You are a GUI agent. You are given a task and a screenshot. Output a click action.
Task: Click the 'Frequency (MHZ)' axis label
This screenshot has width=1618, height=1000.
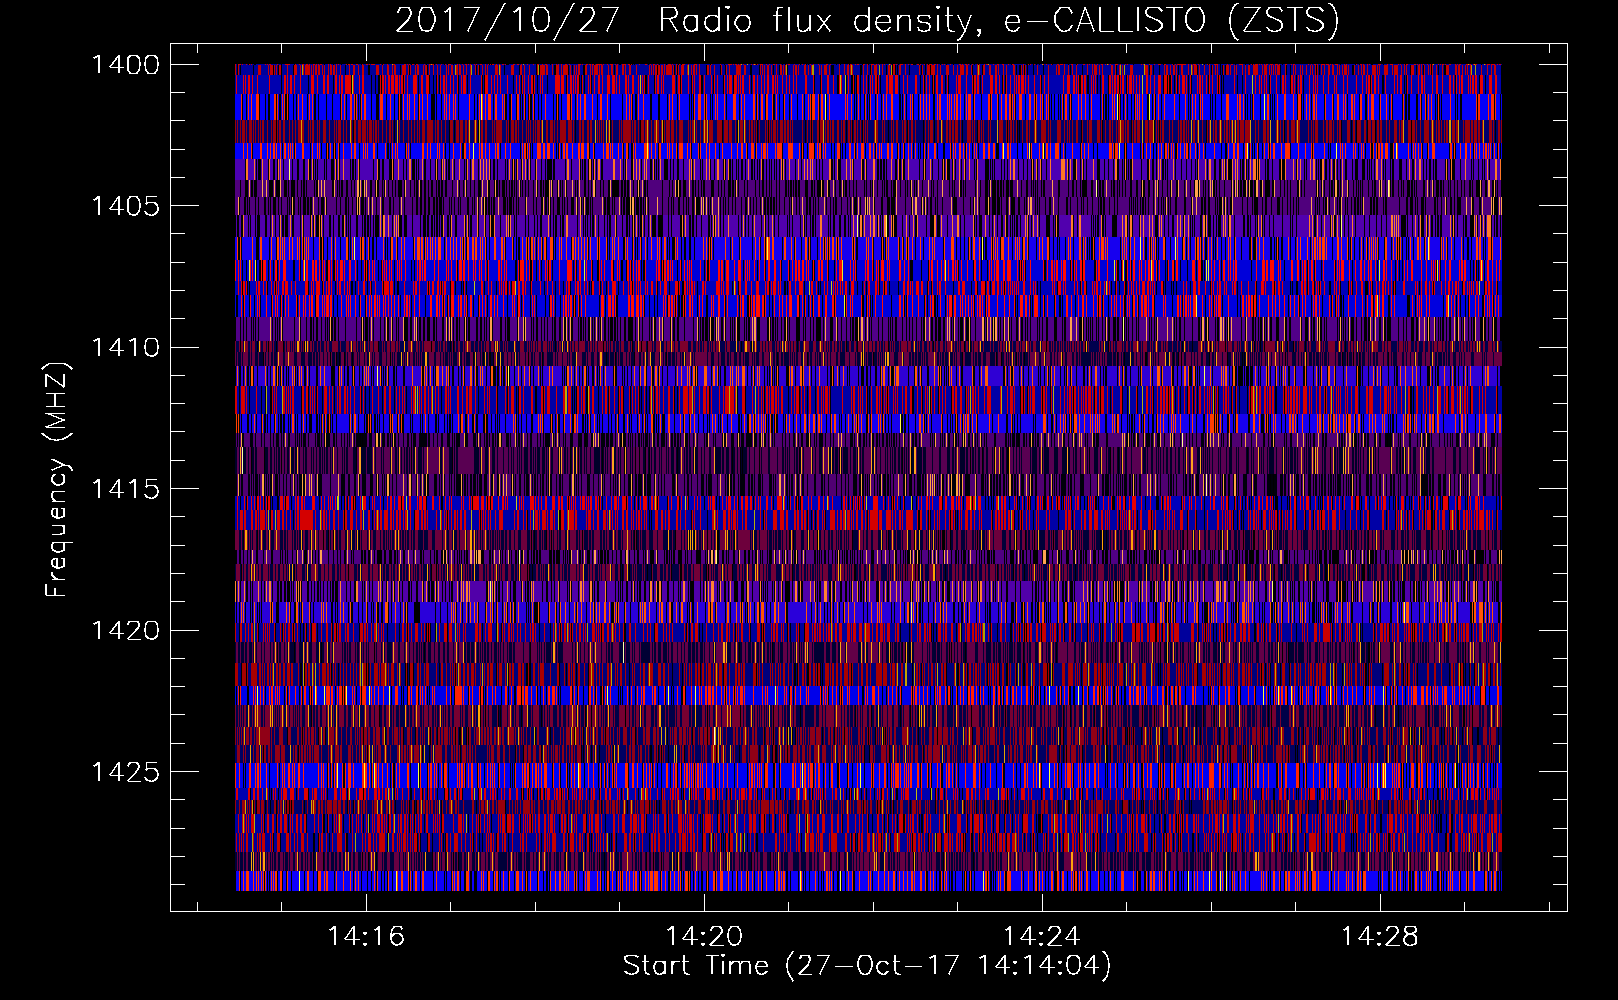[x=58, y=481]
